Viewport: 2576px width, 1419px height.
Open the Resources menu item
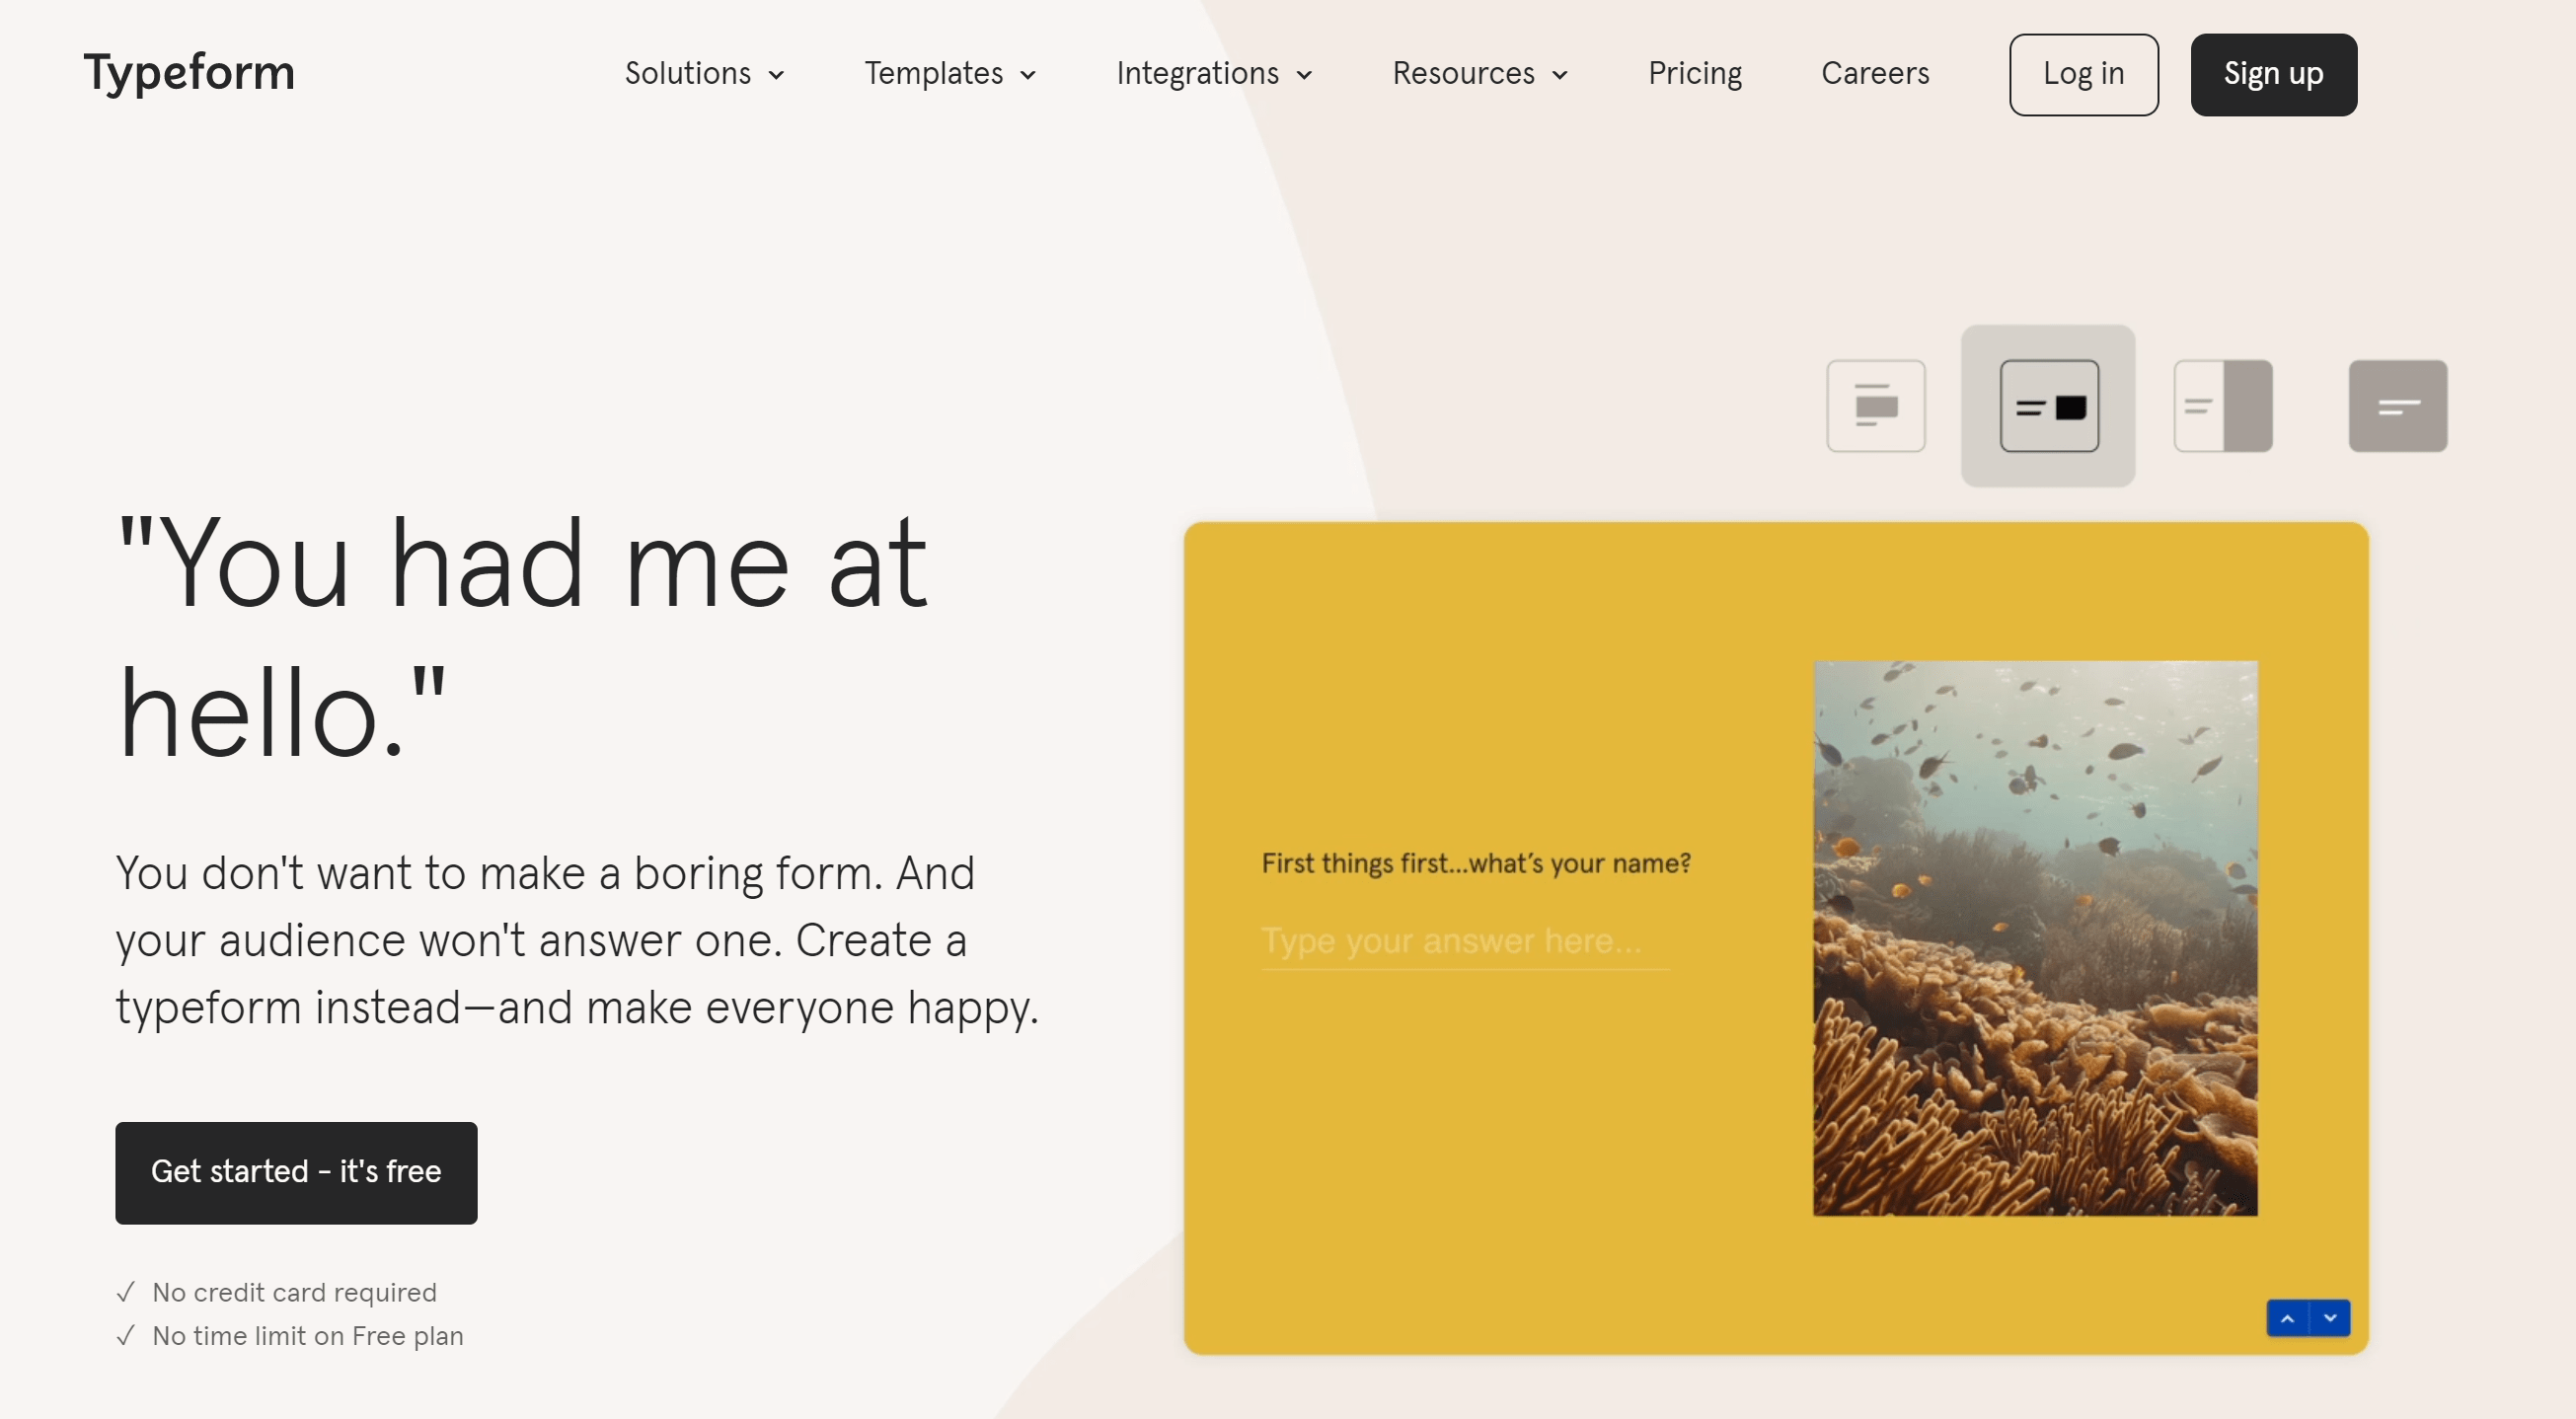click(1478, 73)
